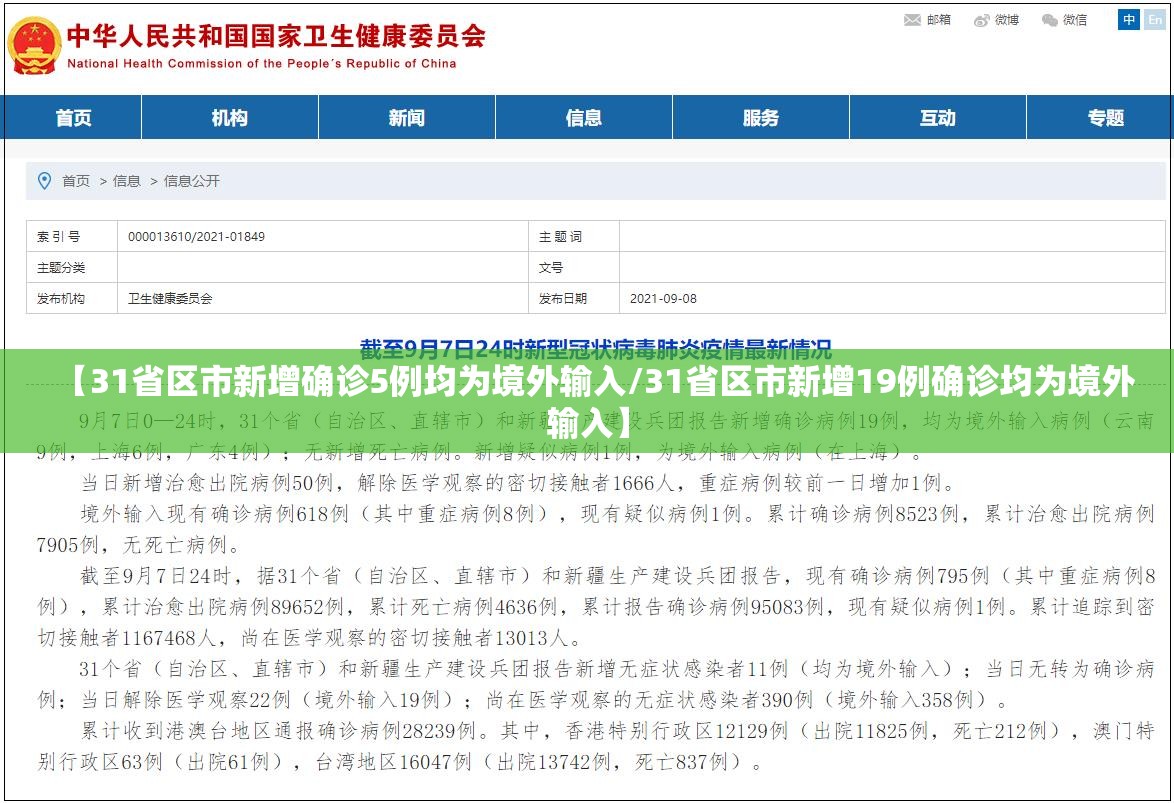Open the 机构 navigation menu

230,118
